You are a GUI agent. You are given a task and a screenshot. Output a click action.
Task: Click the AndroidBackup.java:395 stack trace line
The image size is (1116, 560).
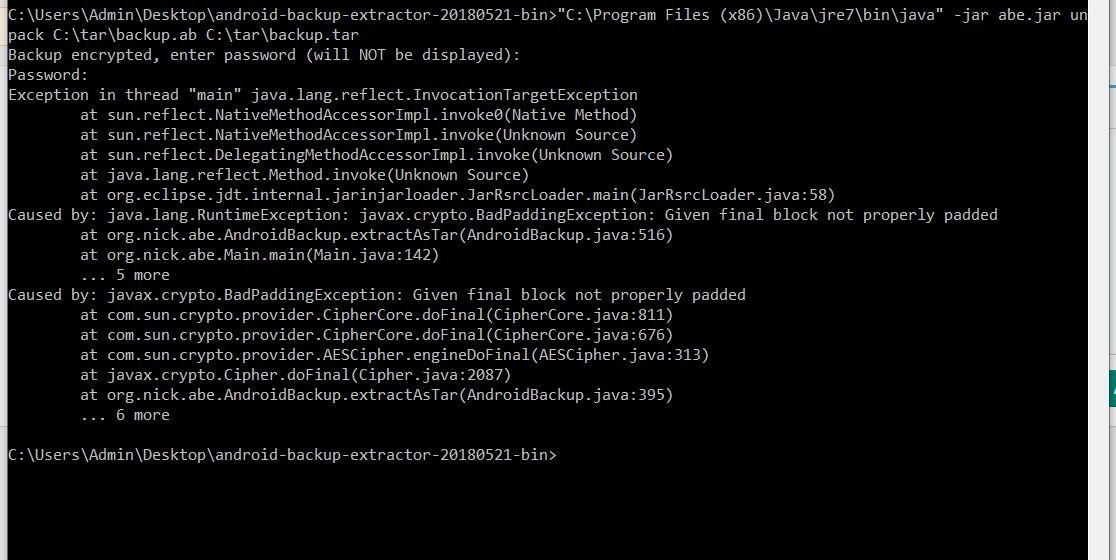pos(376,395)
